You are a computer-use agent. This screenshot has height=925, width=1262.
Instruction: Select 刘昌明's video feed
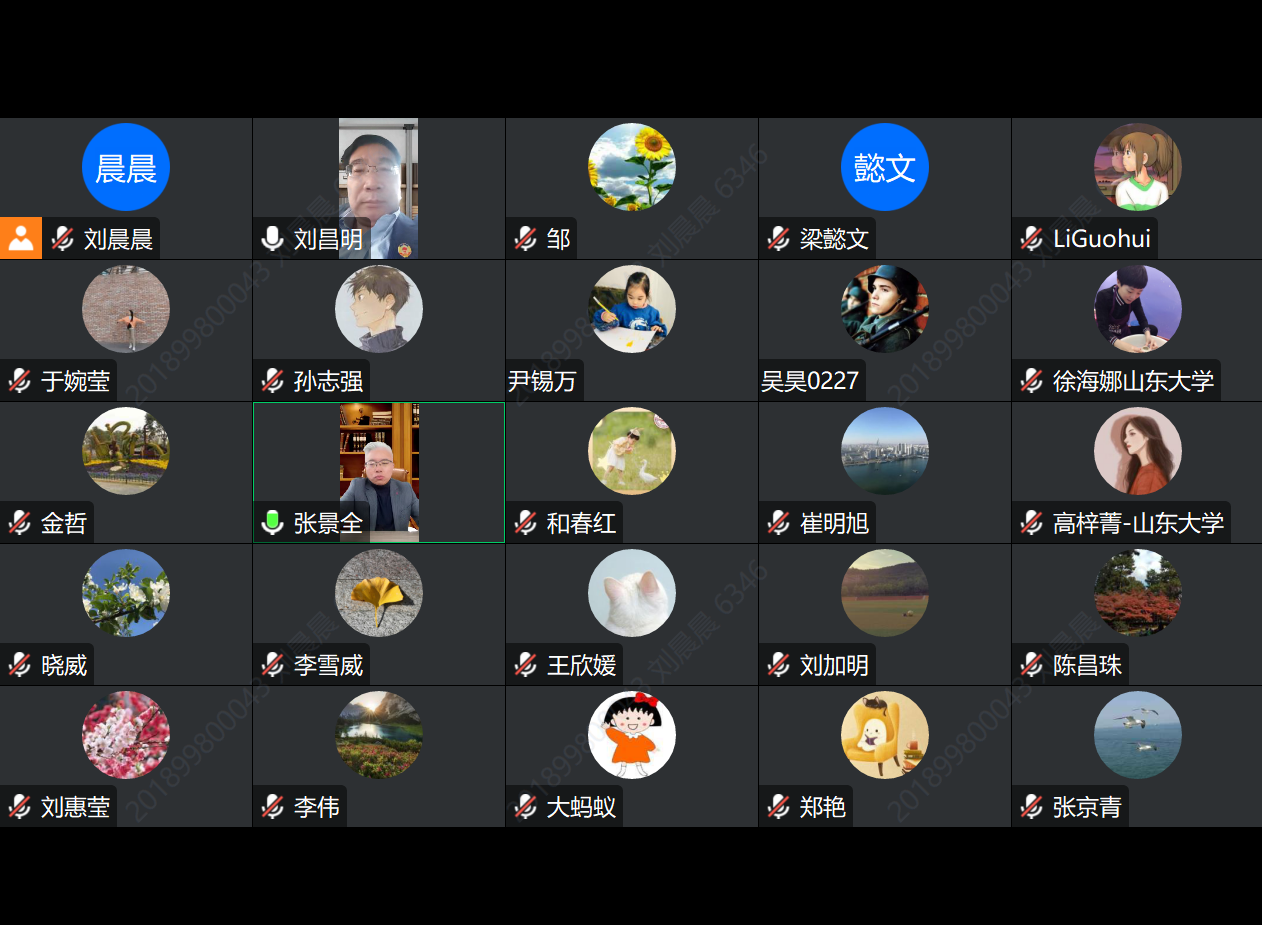378,189
